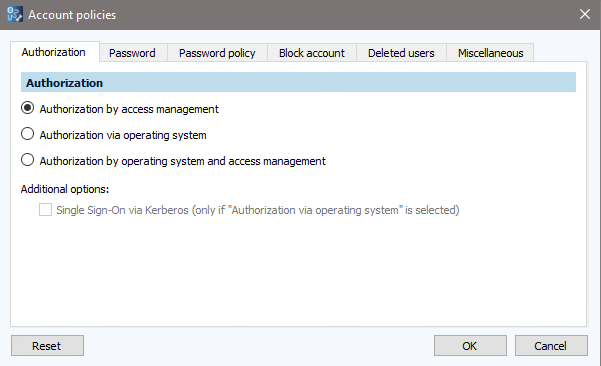Switch to the Block account tab
This screenshot has height=366, width=601.
click(312, 53)
